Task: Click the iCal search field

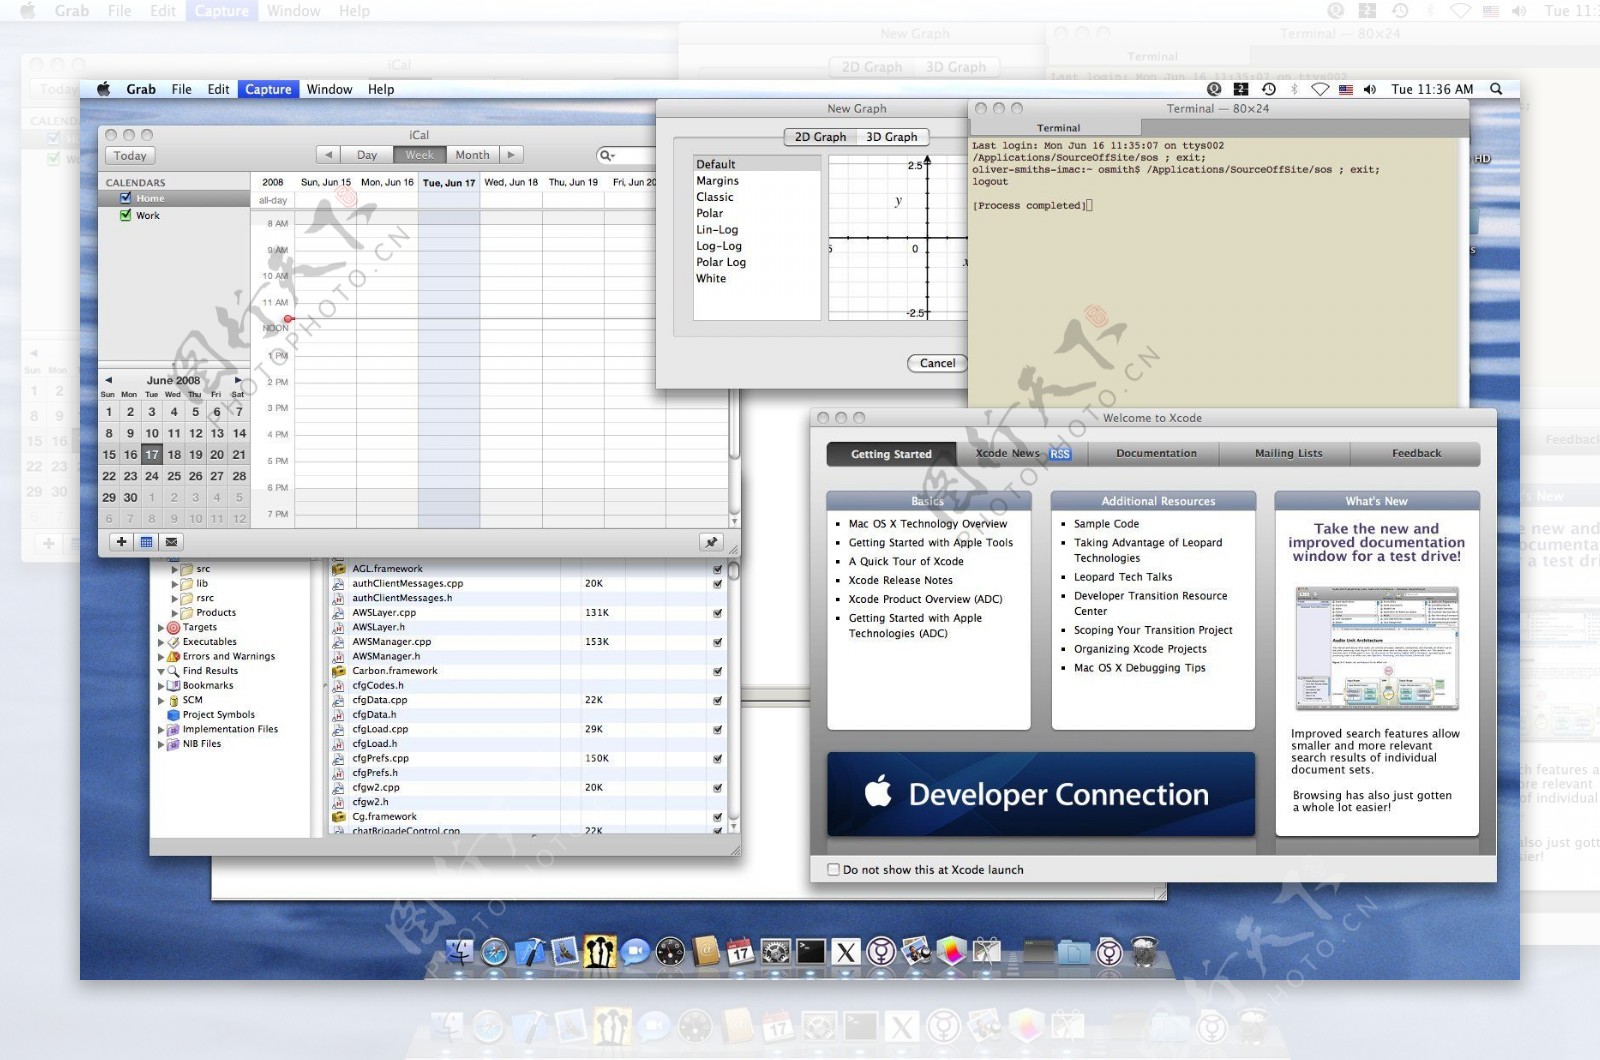Action: (x=626, y=155)
